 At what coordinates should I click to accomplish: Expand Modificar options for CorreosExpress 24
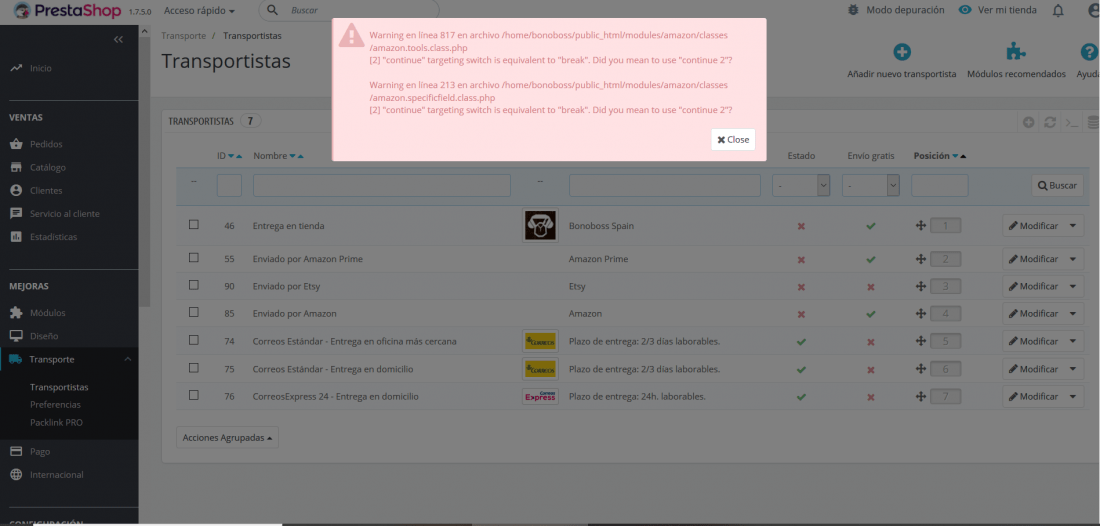pos(1074,397)
